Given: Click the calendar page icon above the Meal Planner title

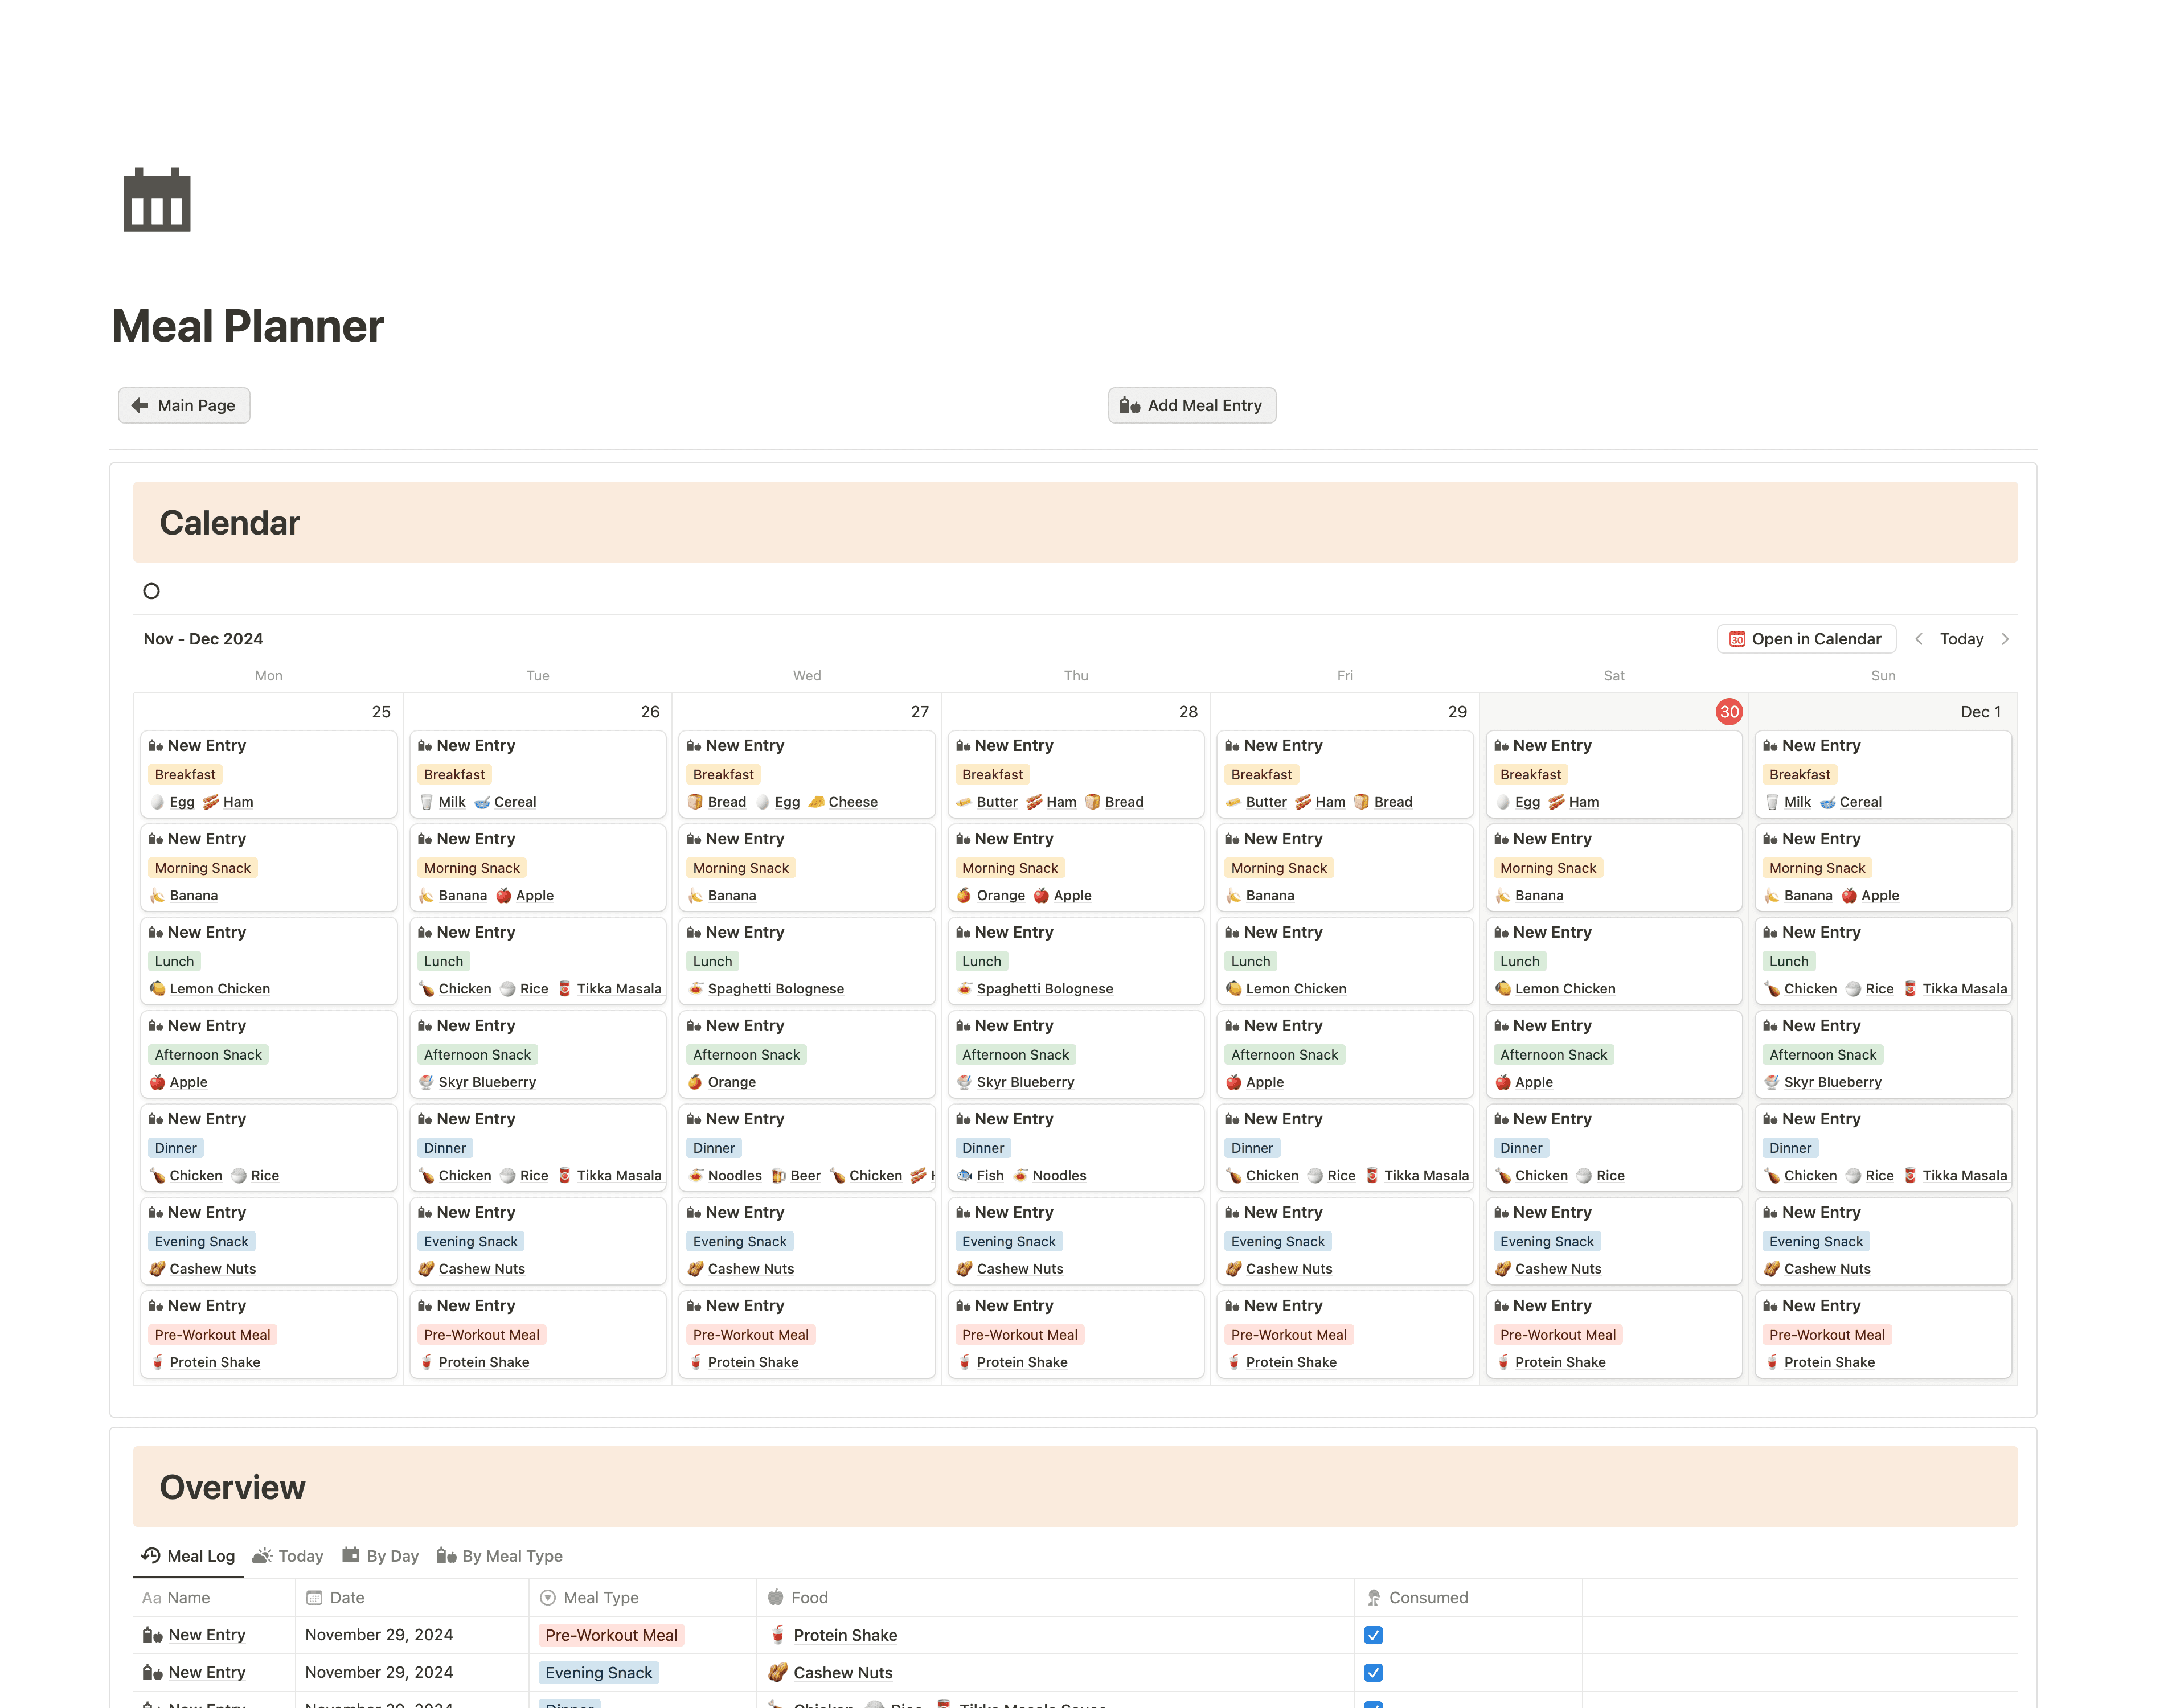Looking at the screenshot, I should click(156, 200).
